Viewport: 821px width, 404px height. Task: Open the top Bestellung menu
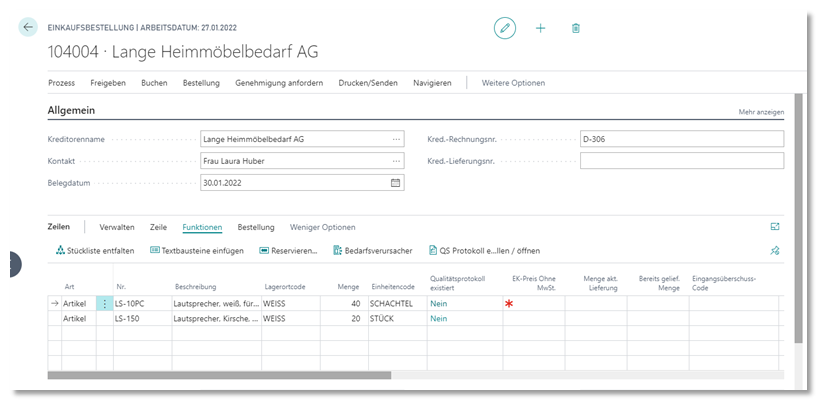tap(201, 83)
